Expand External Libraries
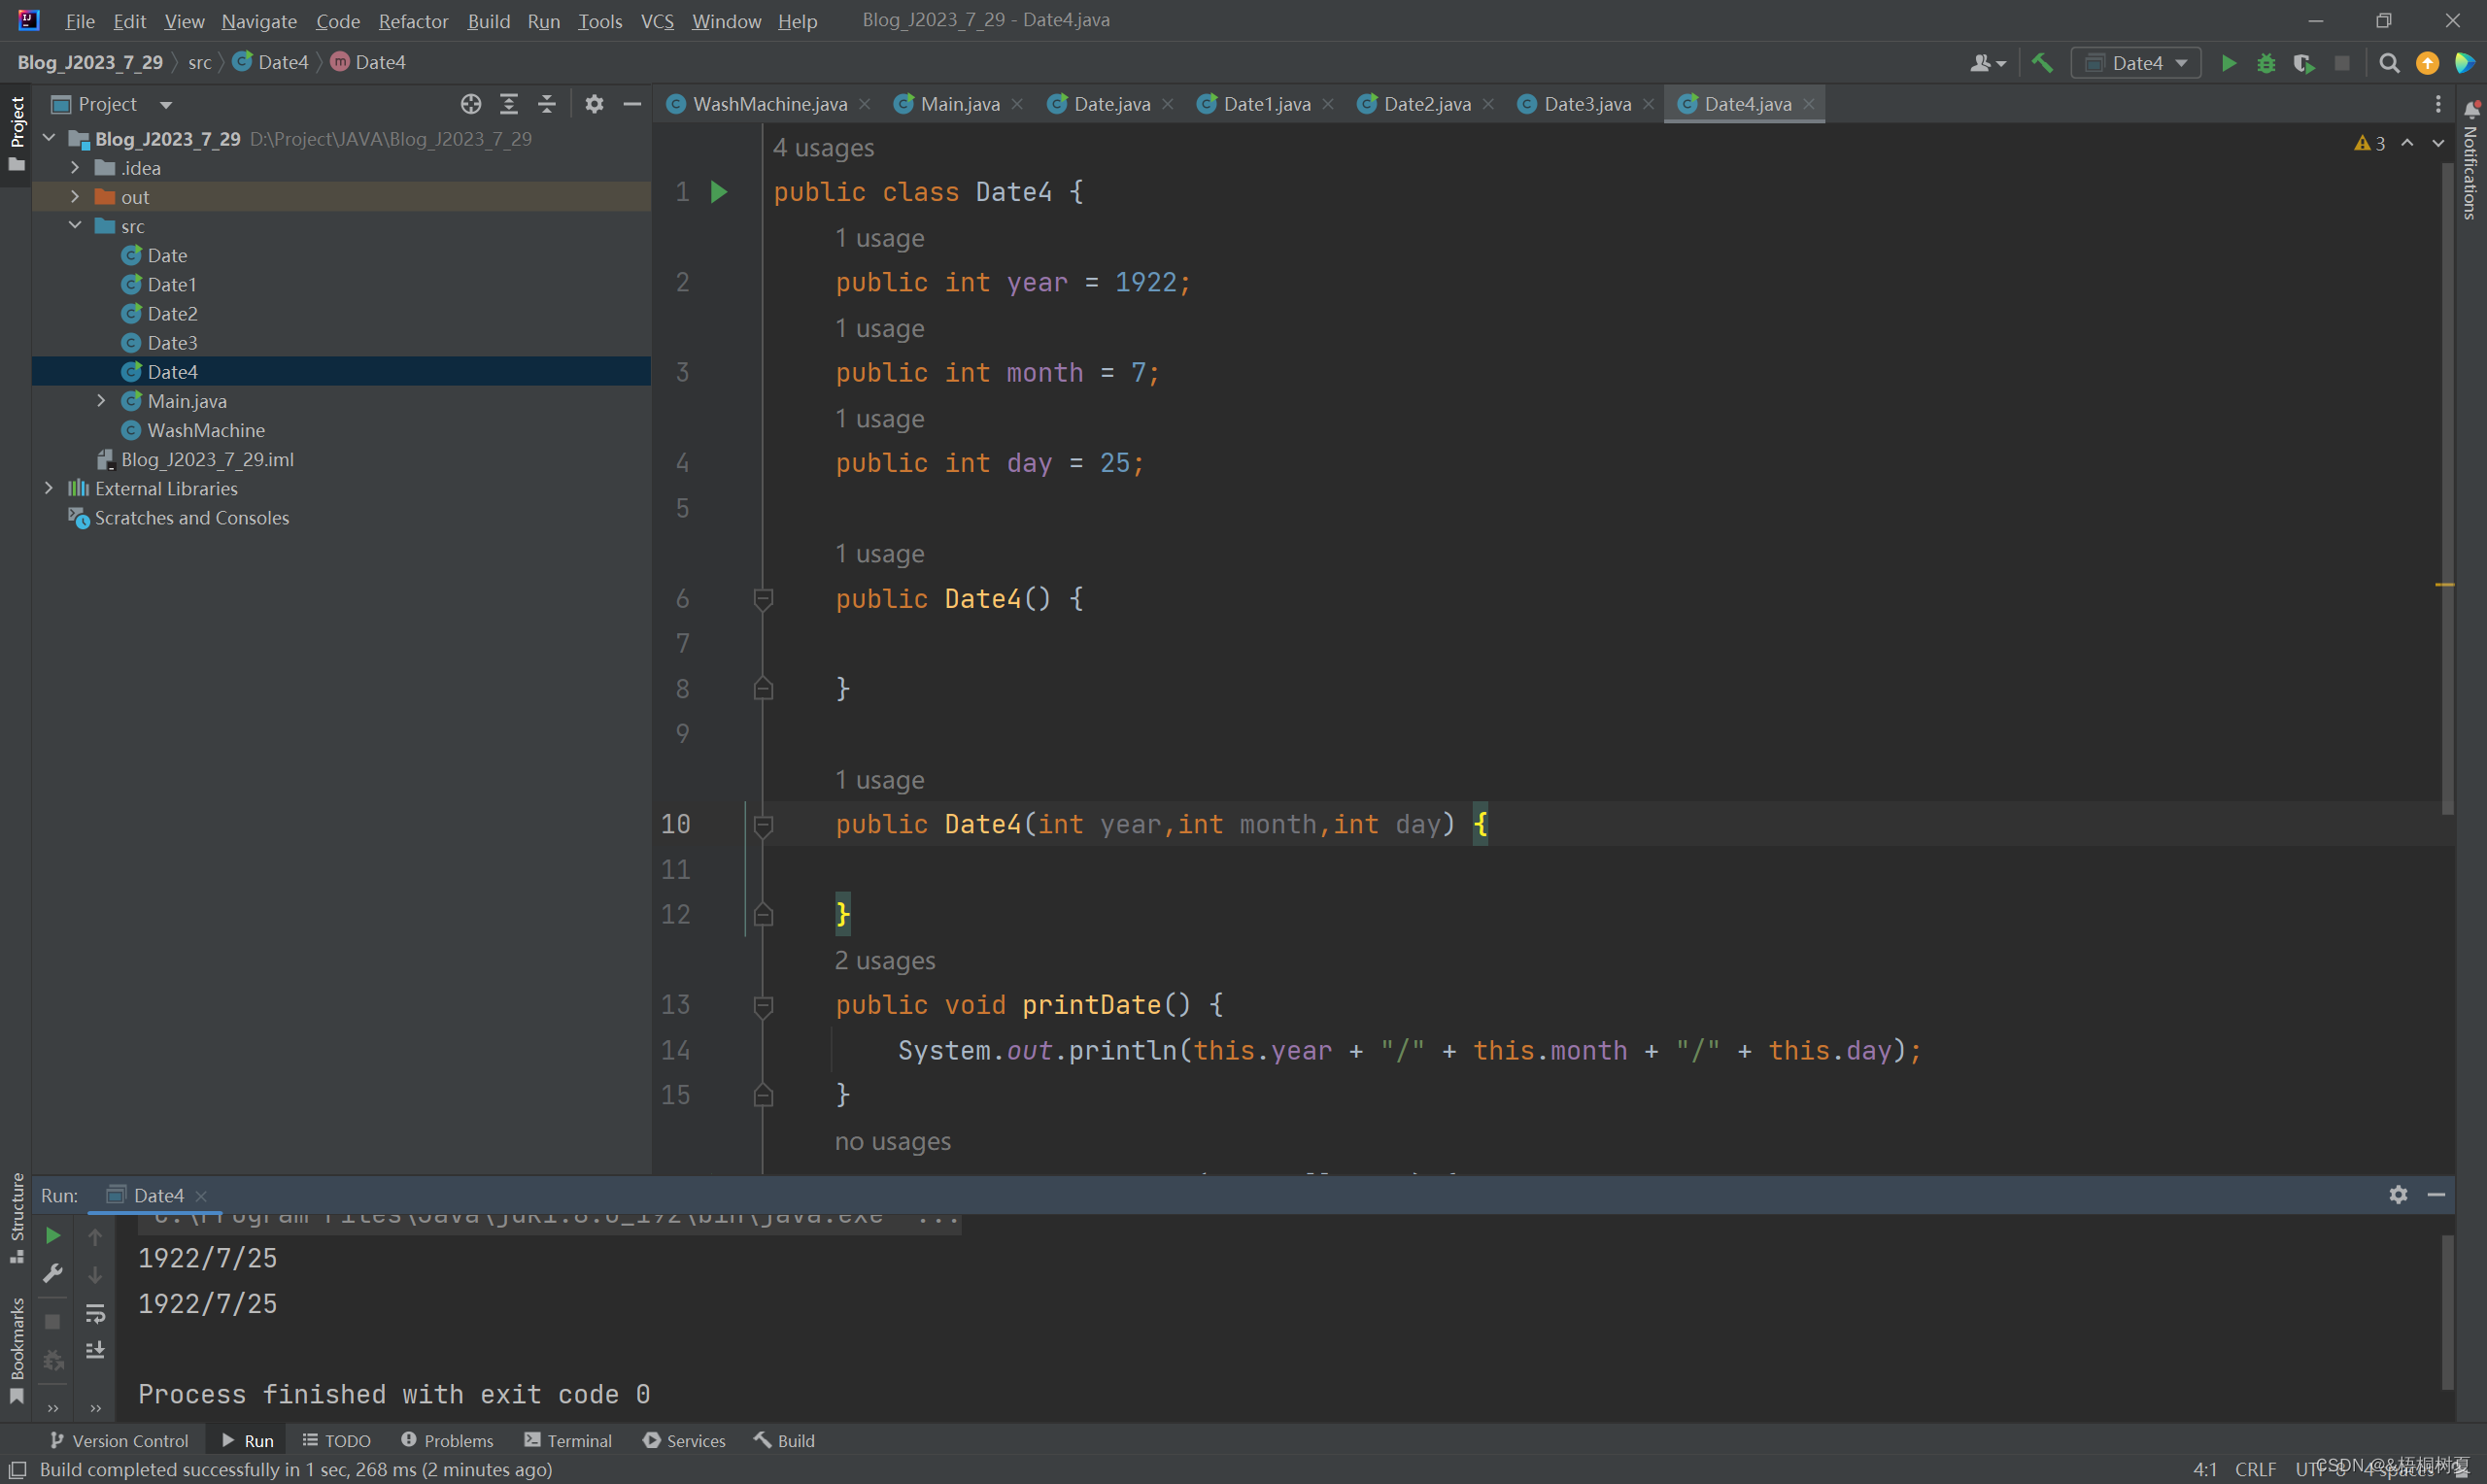Viewport: 2487px width, 1484px height. coord(49,487)
